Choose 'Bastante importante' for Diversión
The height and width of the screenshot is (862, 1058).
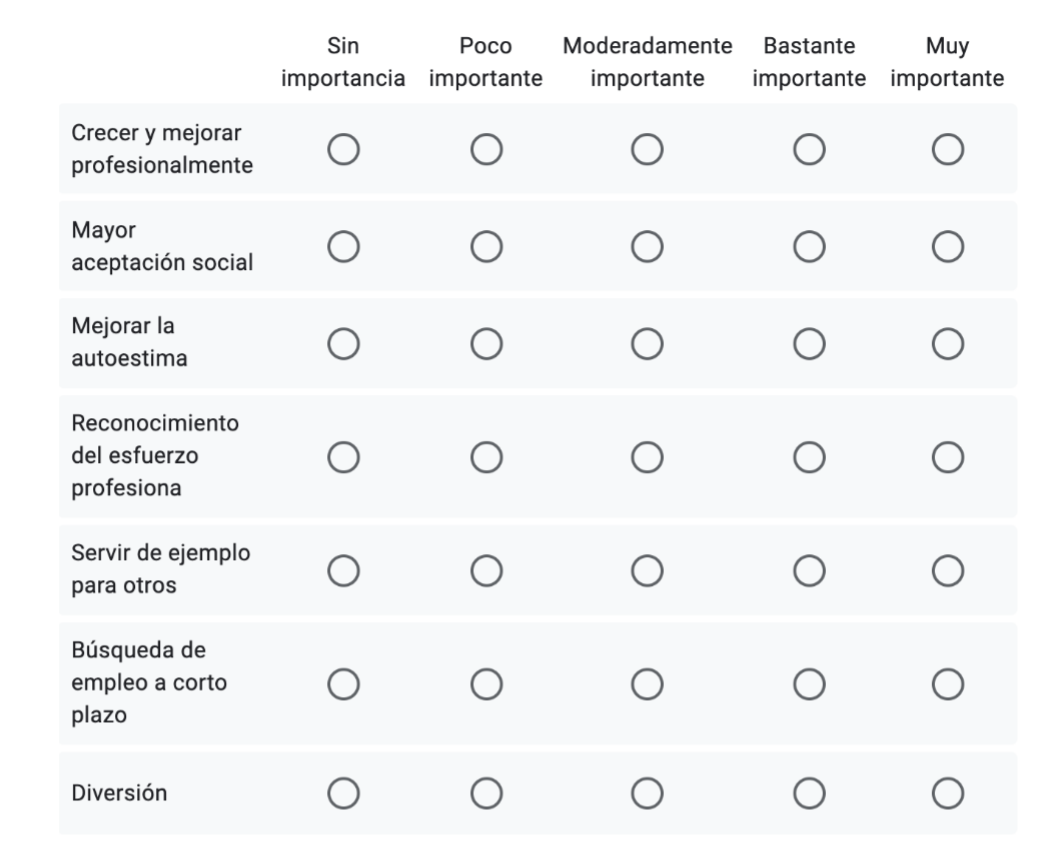(x=808, y=795)
